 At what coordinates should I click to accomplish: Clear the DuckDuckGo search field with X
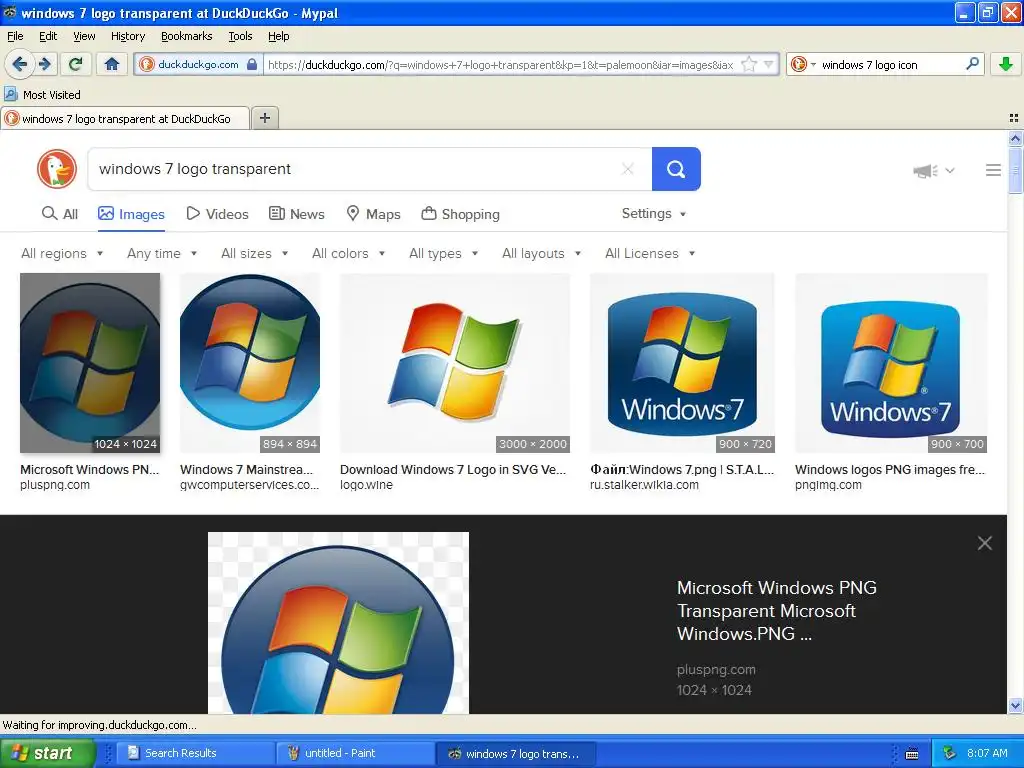(x=628, y=169)
